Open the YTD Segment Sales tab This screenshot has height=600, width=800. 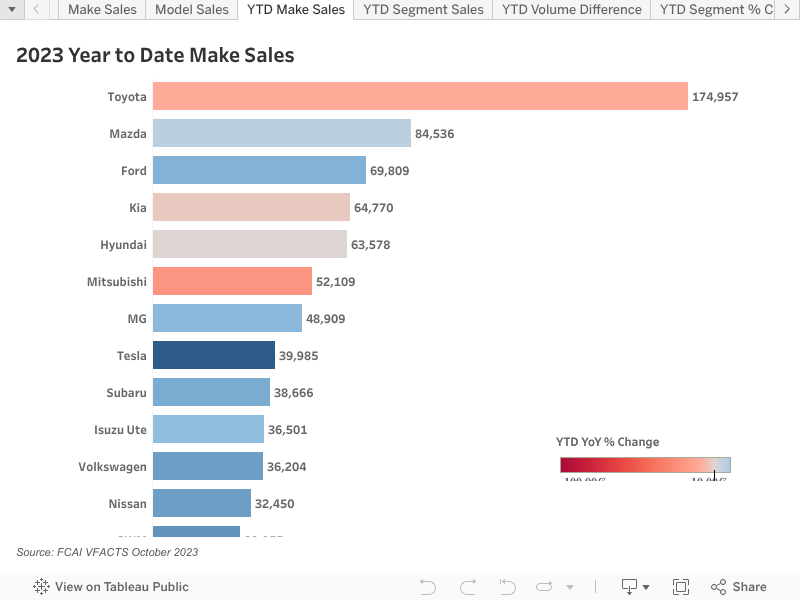tap(423, 9)
